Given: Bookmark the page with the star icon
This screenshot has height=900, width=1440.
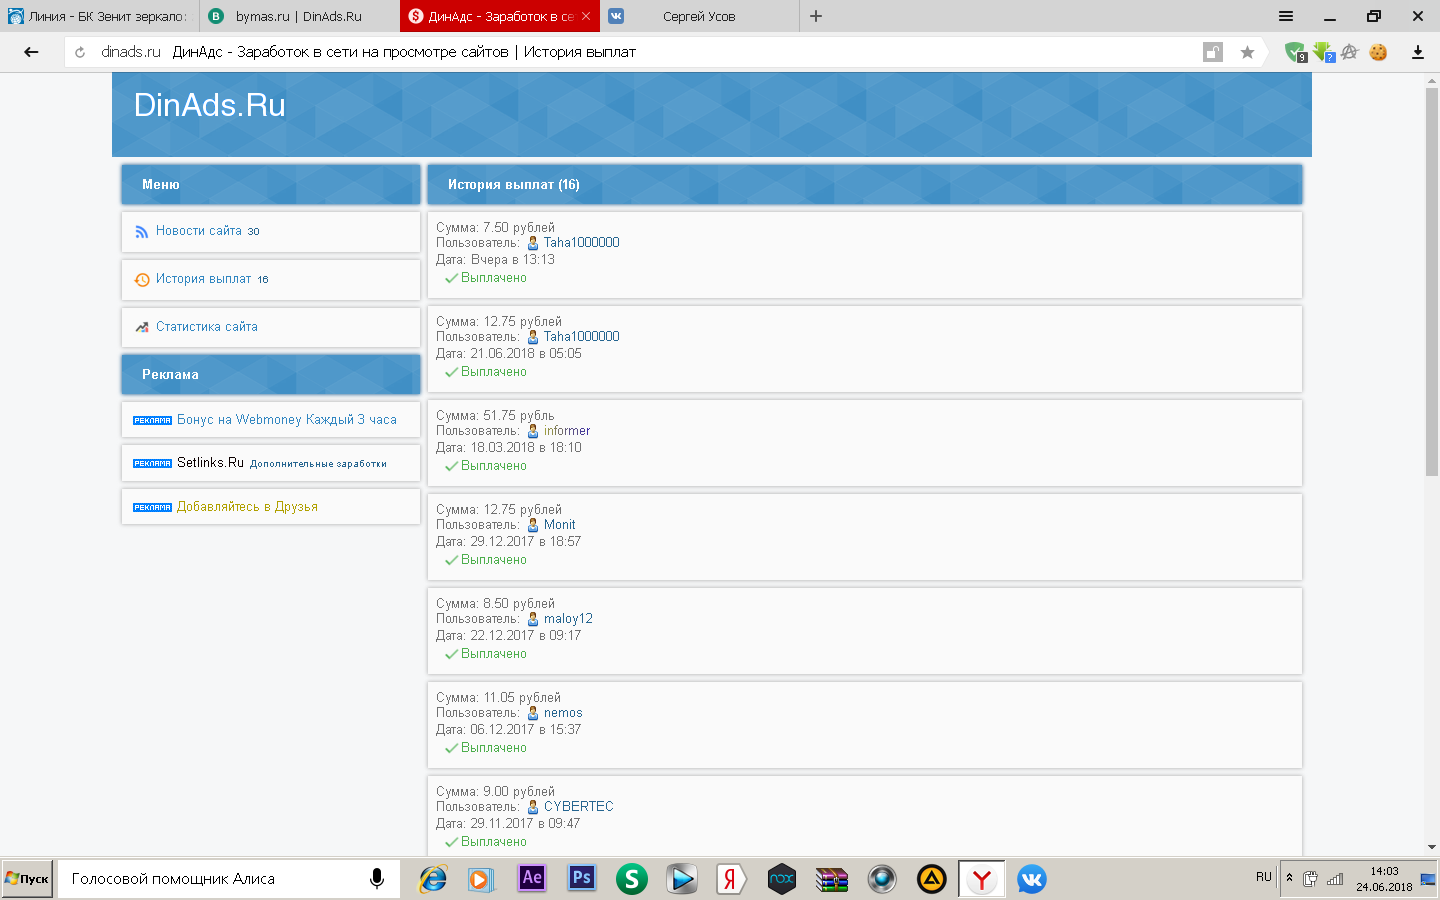Looking at the screenshot, I should [x=1247, y=52].
